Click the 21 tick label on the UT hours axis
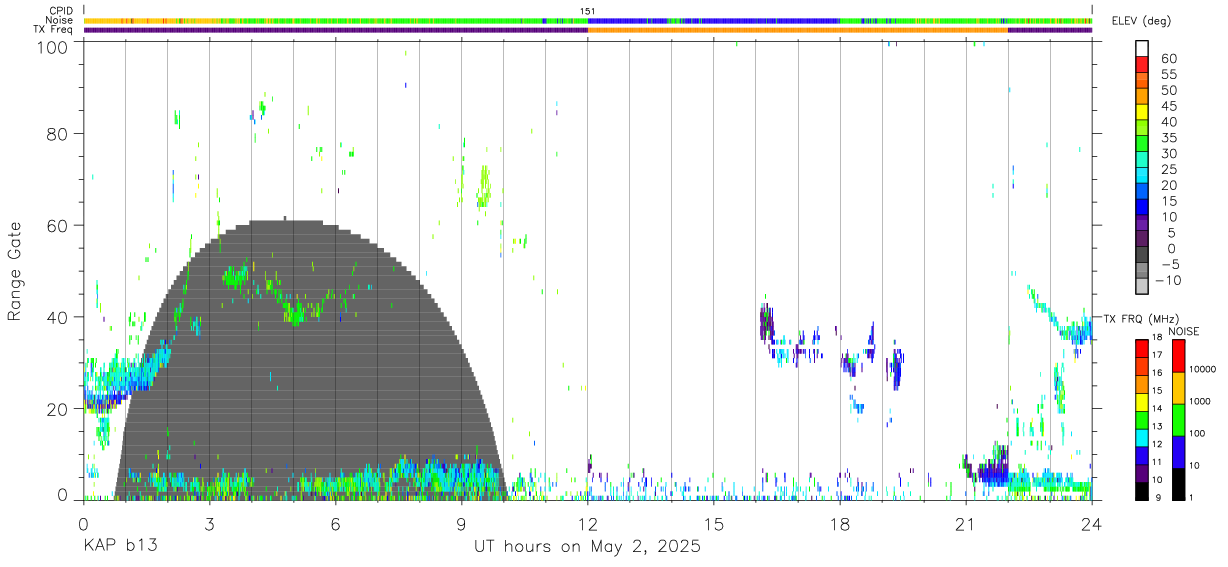Screen dimensions: 1228x567 [x=966, y=523]
